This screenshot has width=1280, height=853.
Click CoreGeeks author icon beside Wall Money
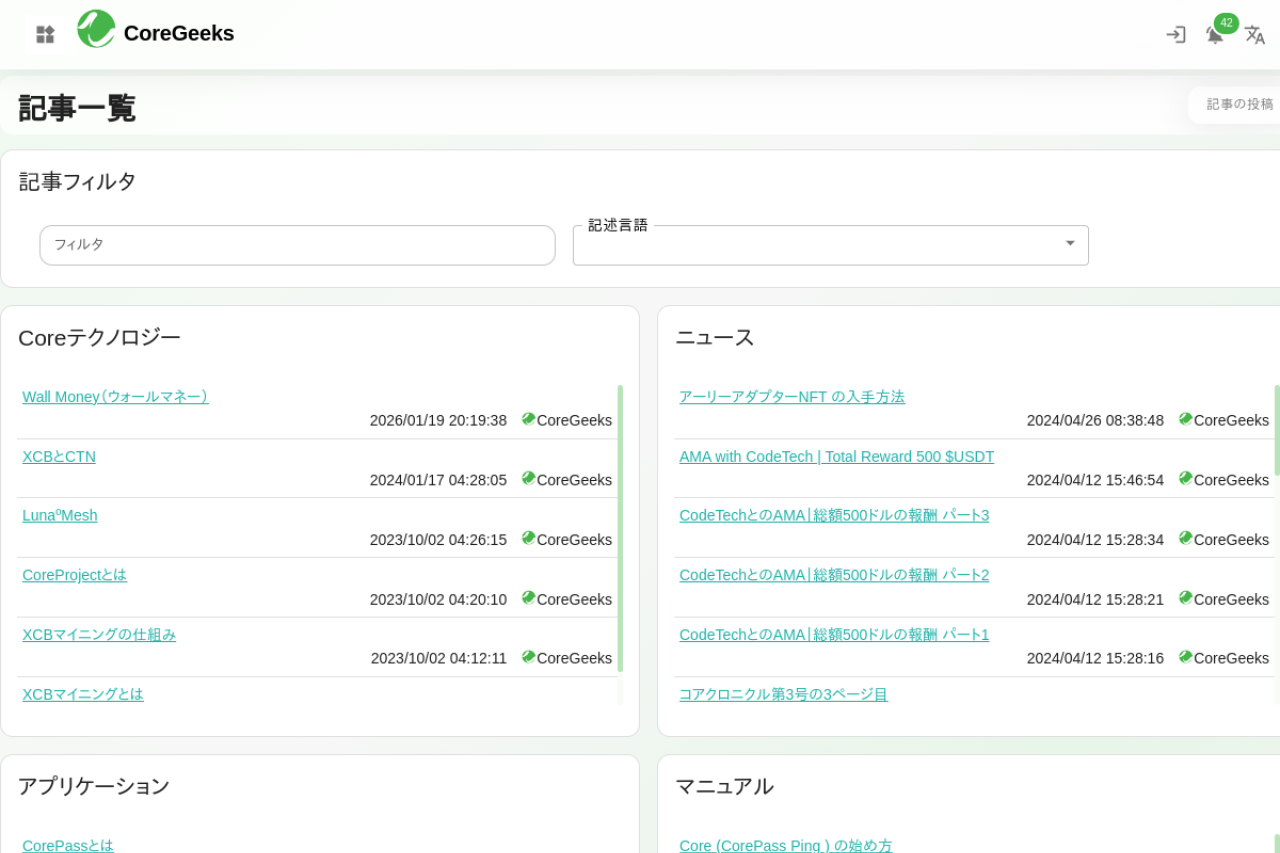click(528, 419)
